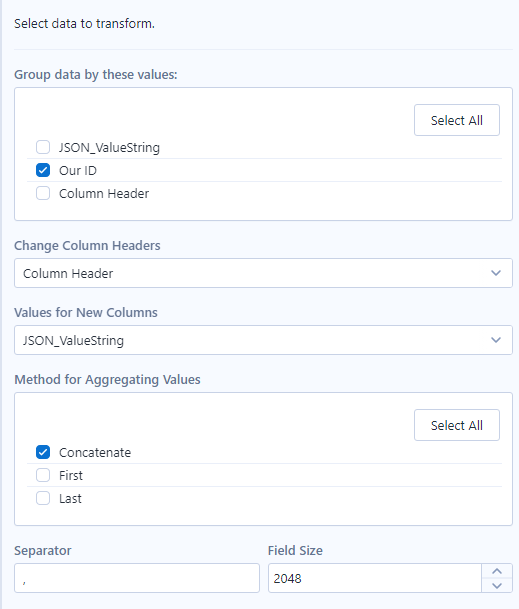Click into the Separator input field

(x=137, y=578)
